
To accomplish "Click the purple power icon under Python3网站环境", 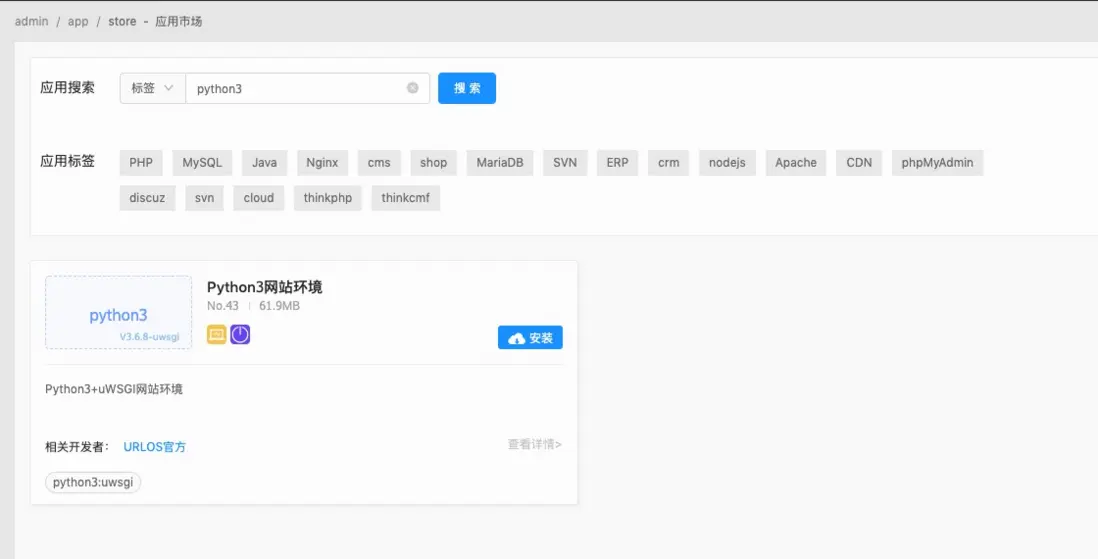I will pyautogui.click(x=240, y=335).
